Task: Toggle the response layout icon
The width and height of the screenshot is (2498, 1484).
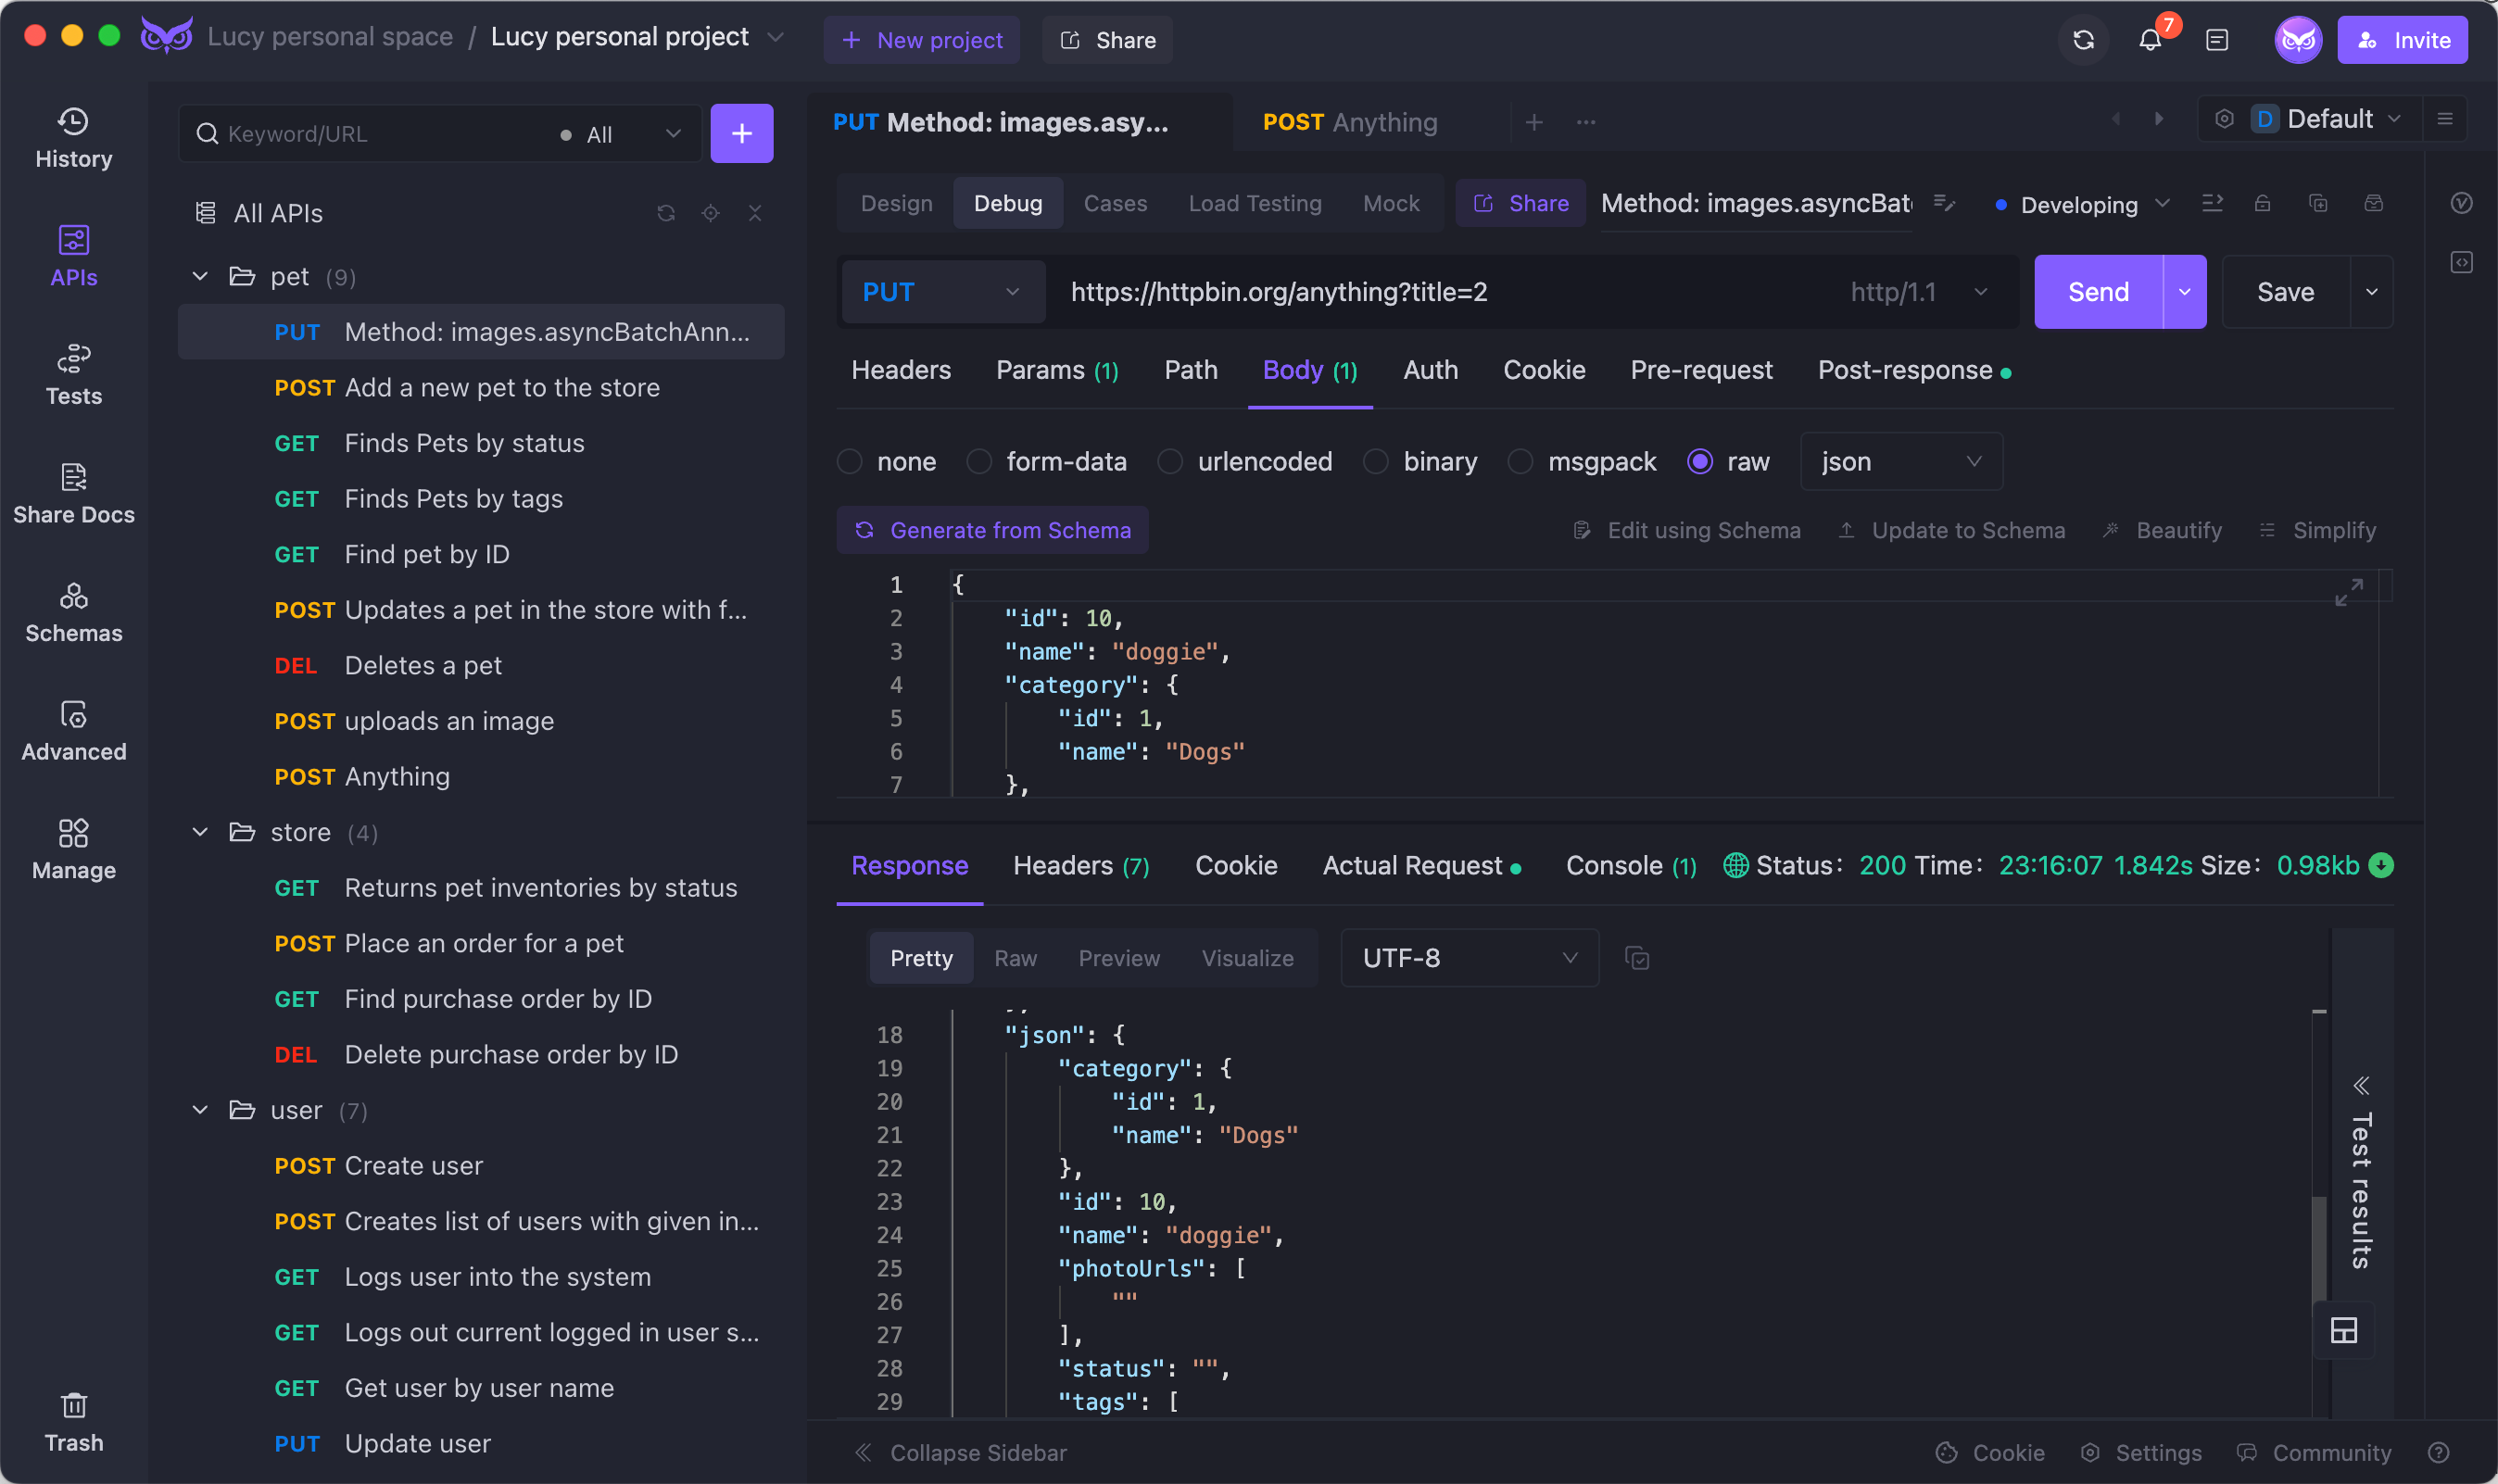Action: coord(2343,1330)
